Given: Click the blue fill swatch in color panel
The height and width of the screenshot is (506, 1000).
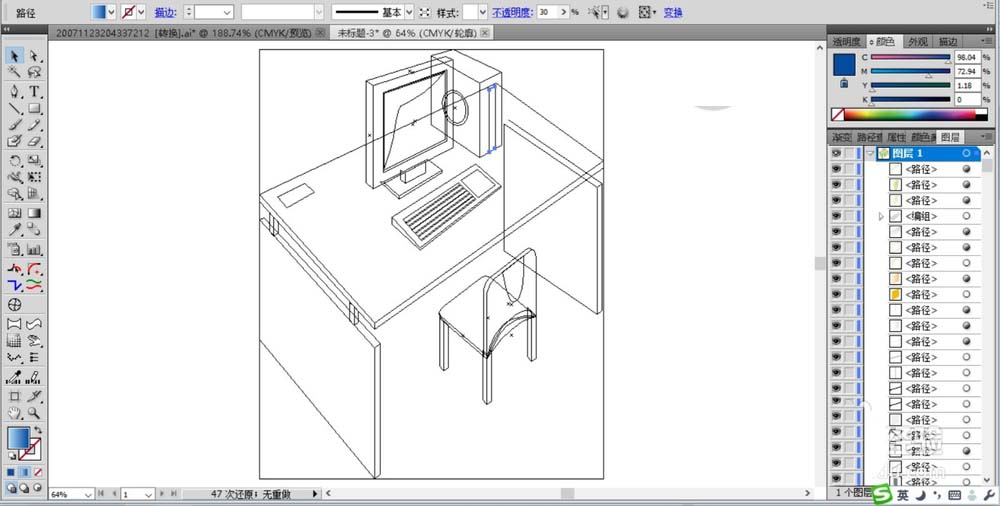Looking at the screenshot, I should [x=844, y=65].
